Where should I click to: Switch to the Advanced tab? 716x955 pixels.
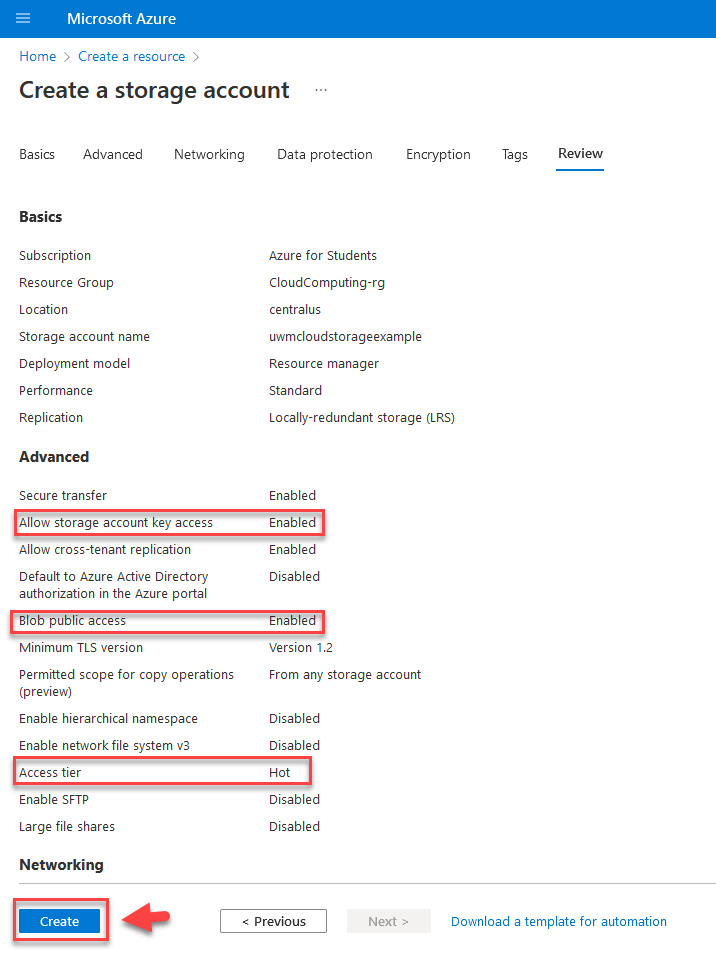113,155
